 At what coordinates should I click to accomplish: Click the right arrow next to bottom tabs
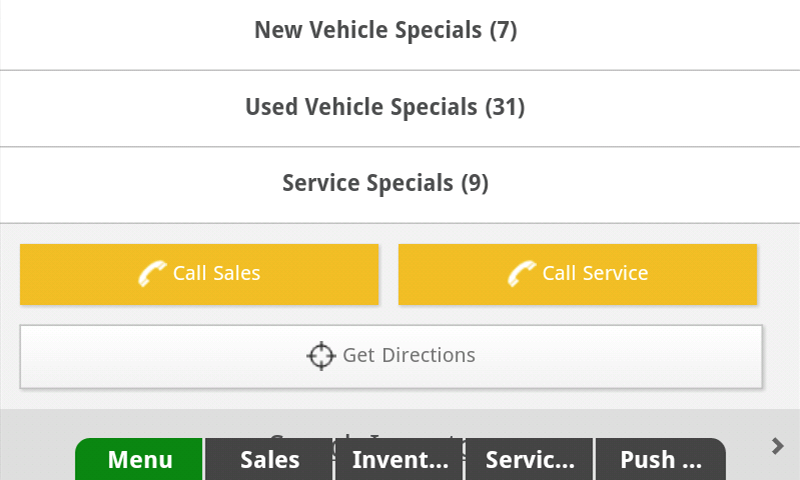click(777, 446)
